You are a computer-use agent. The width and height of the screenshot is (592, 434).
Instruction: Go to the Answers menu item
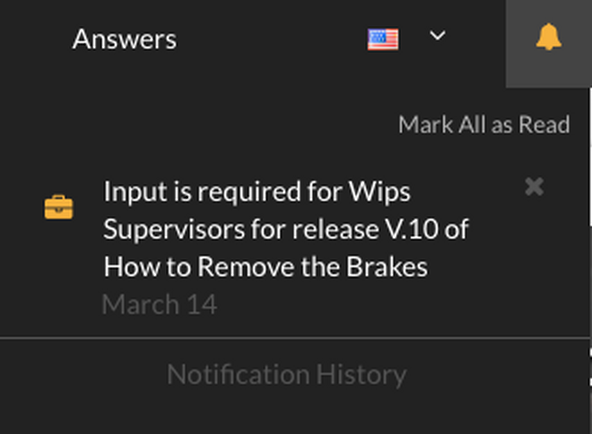click(x=124, y=39)
